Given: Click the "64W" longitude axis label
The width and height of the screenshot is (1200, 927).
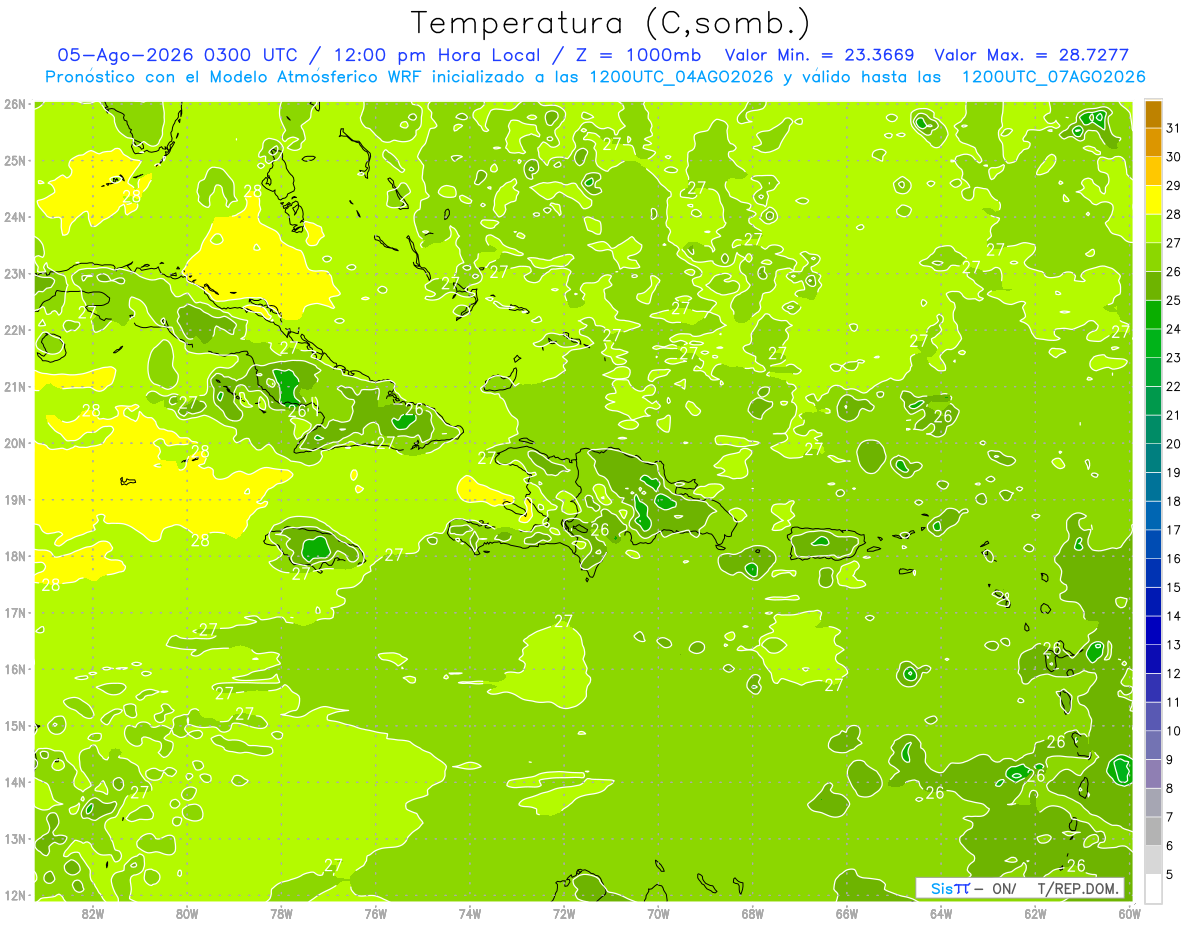Looking at the screenshot, I should pyautogui.click(x=940, y=912).
